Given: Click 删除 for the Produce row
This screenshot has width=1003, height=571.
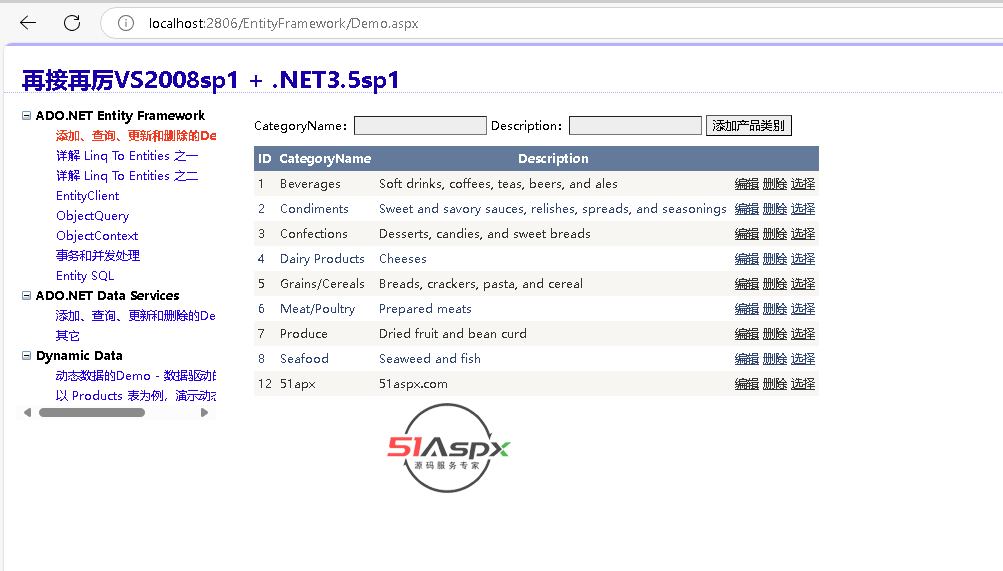Looking at the screenshot, I should point(775,334).
